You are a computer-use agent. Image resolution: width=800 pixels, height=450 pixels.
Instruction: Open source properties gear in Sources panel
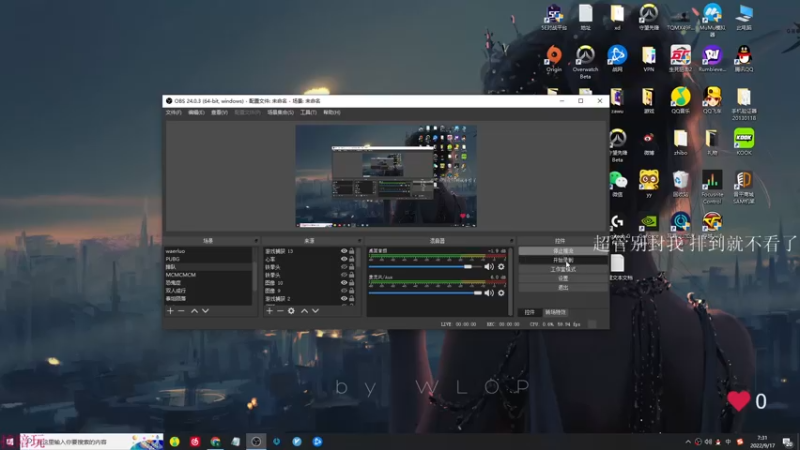coord(291,311)
